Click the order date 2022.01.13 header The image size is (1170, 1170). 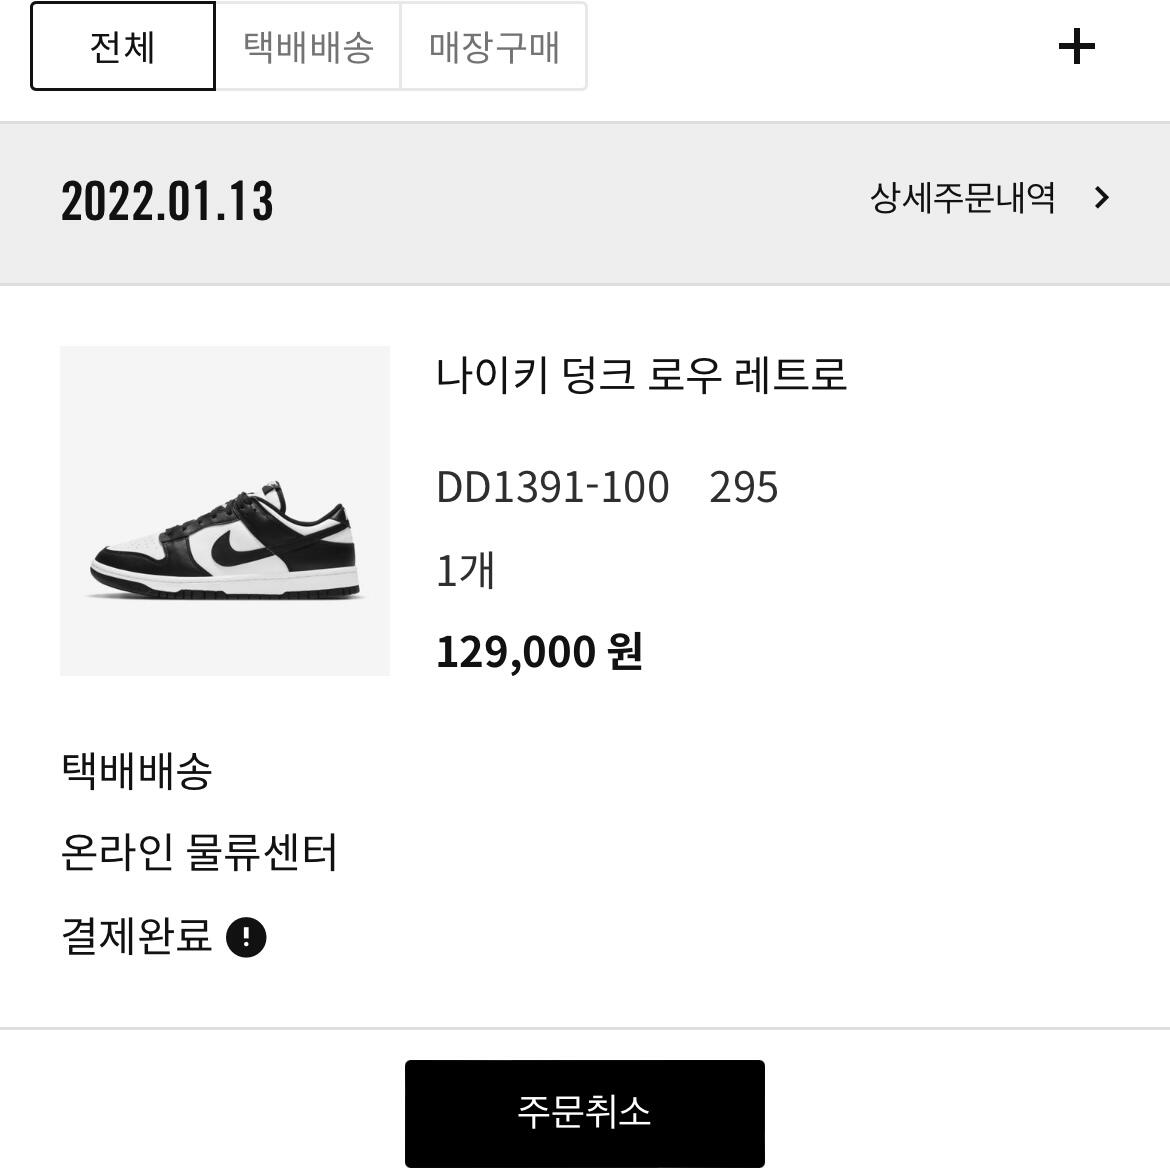point(167,201)
